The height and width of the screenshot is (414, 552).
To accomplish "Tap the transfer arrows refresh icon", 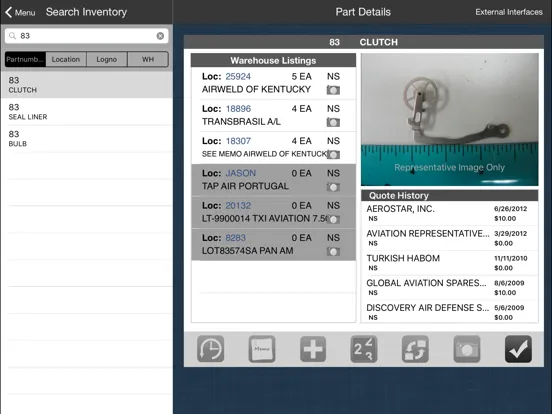I will (415, 349).
